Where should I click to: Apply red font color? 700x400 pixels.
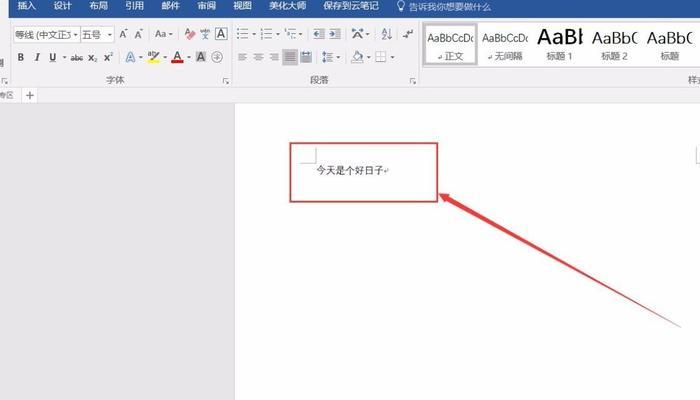pyautogui.click(x=177, y=57)
